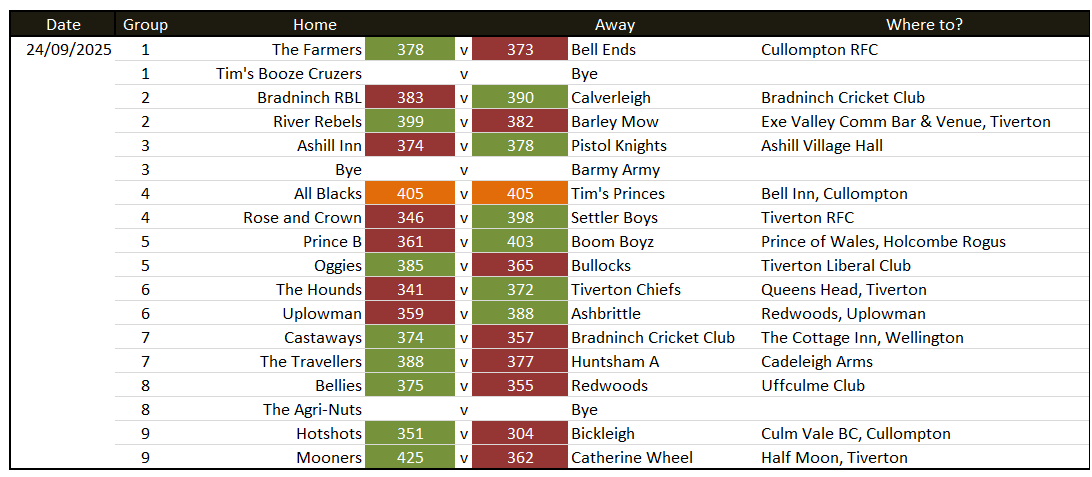Screen dimensions: 1092x477
Task: Select the Home column header
Action: 315,25
